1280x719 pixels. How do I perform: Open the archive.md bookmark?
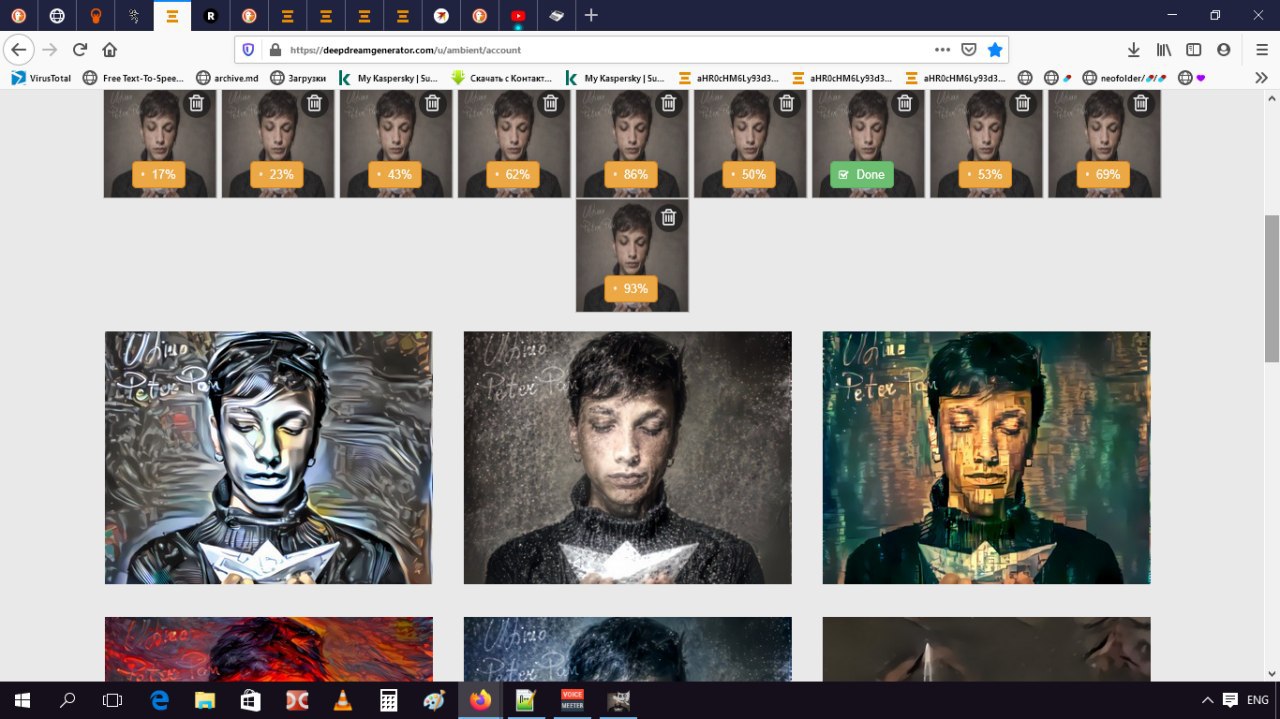coord(227,77)
